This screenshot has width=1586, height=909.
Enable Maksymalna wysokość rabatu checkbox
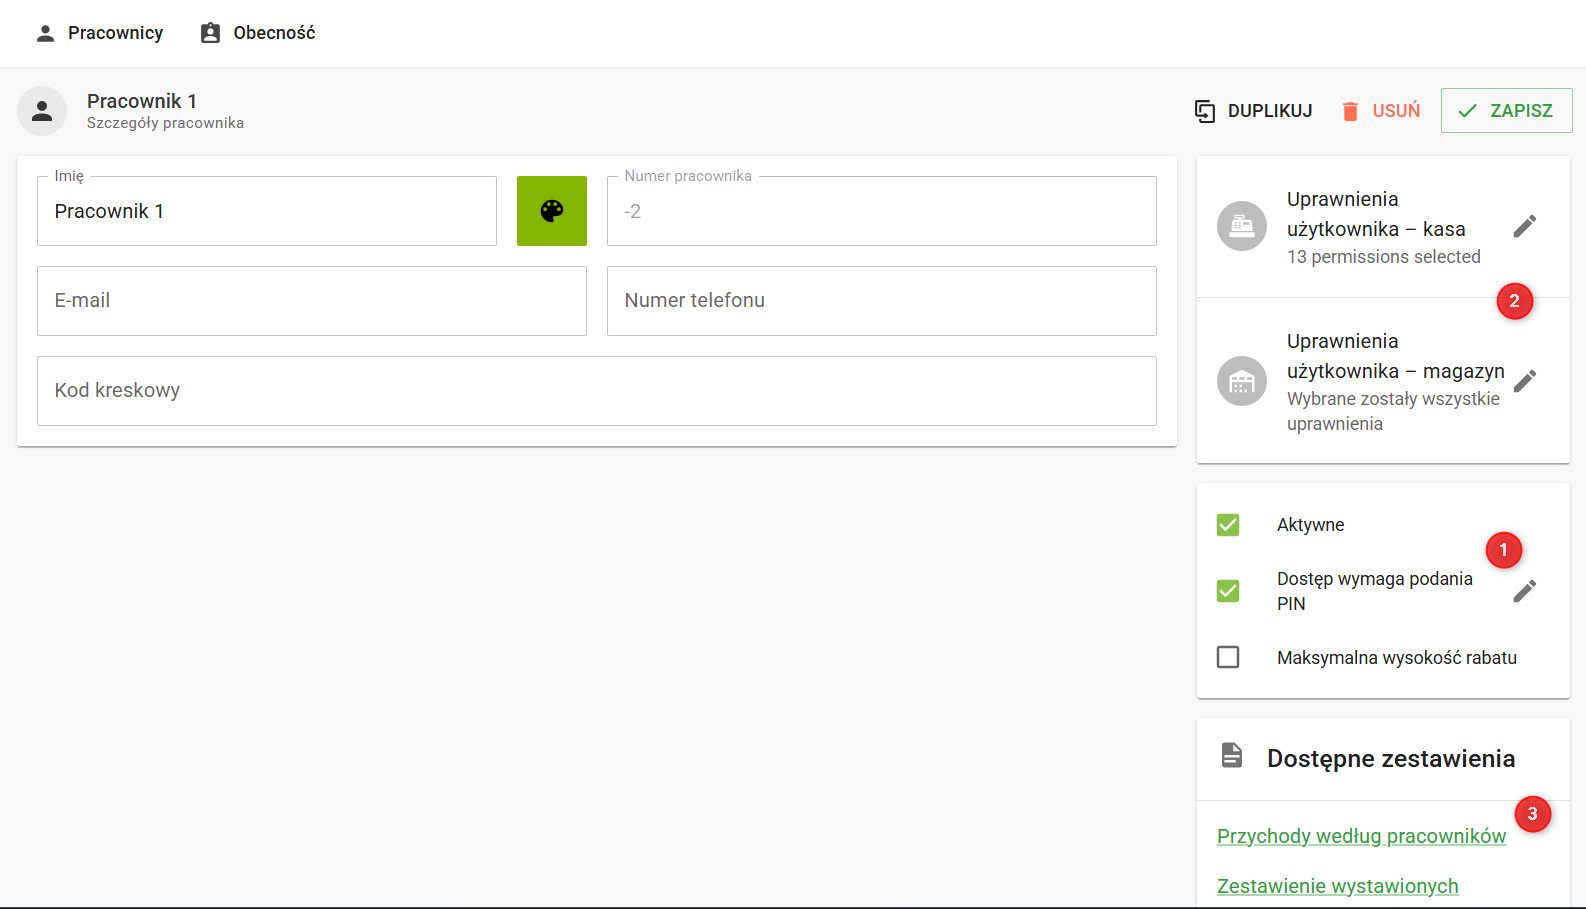pos(1228,657)
